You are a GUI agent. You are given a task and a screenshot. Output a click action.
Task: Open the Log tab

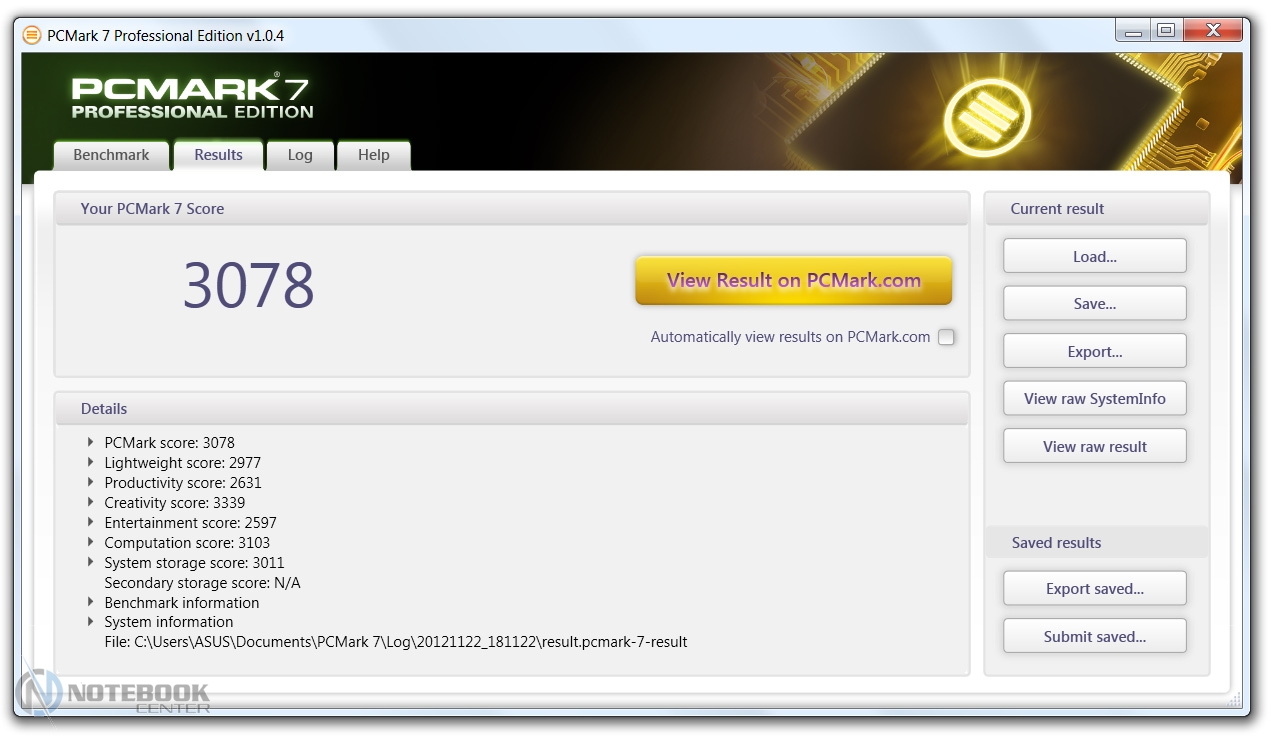pos(300,155)
